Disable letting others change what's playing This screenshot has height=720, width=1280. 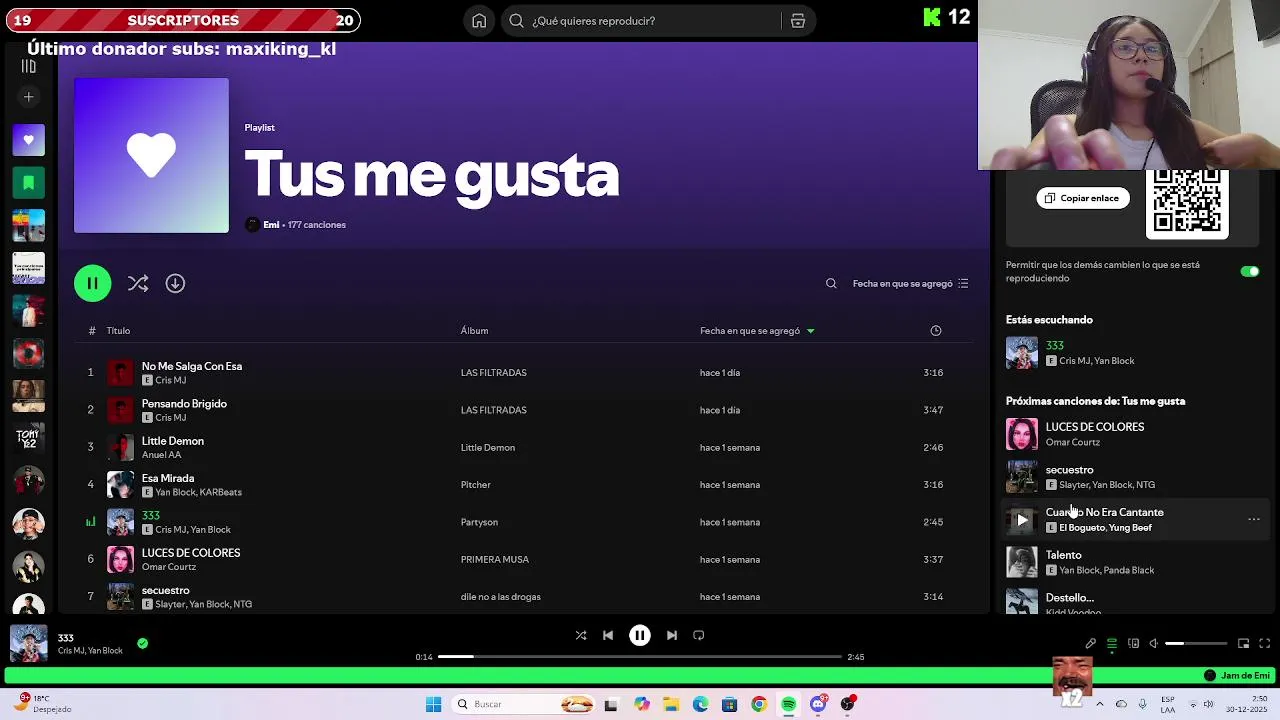(1250, 272)
